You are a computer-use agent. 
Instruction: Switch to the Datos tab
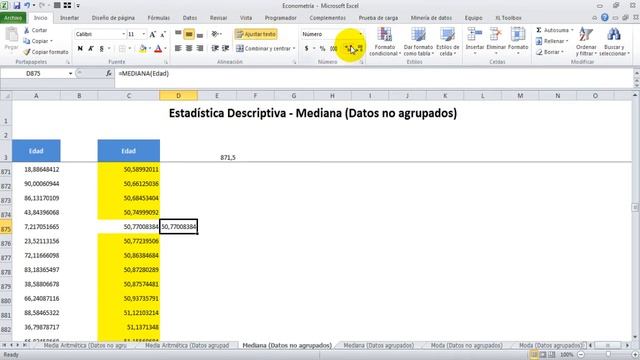189,18
